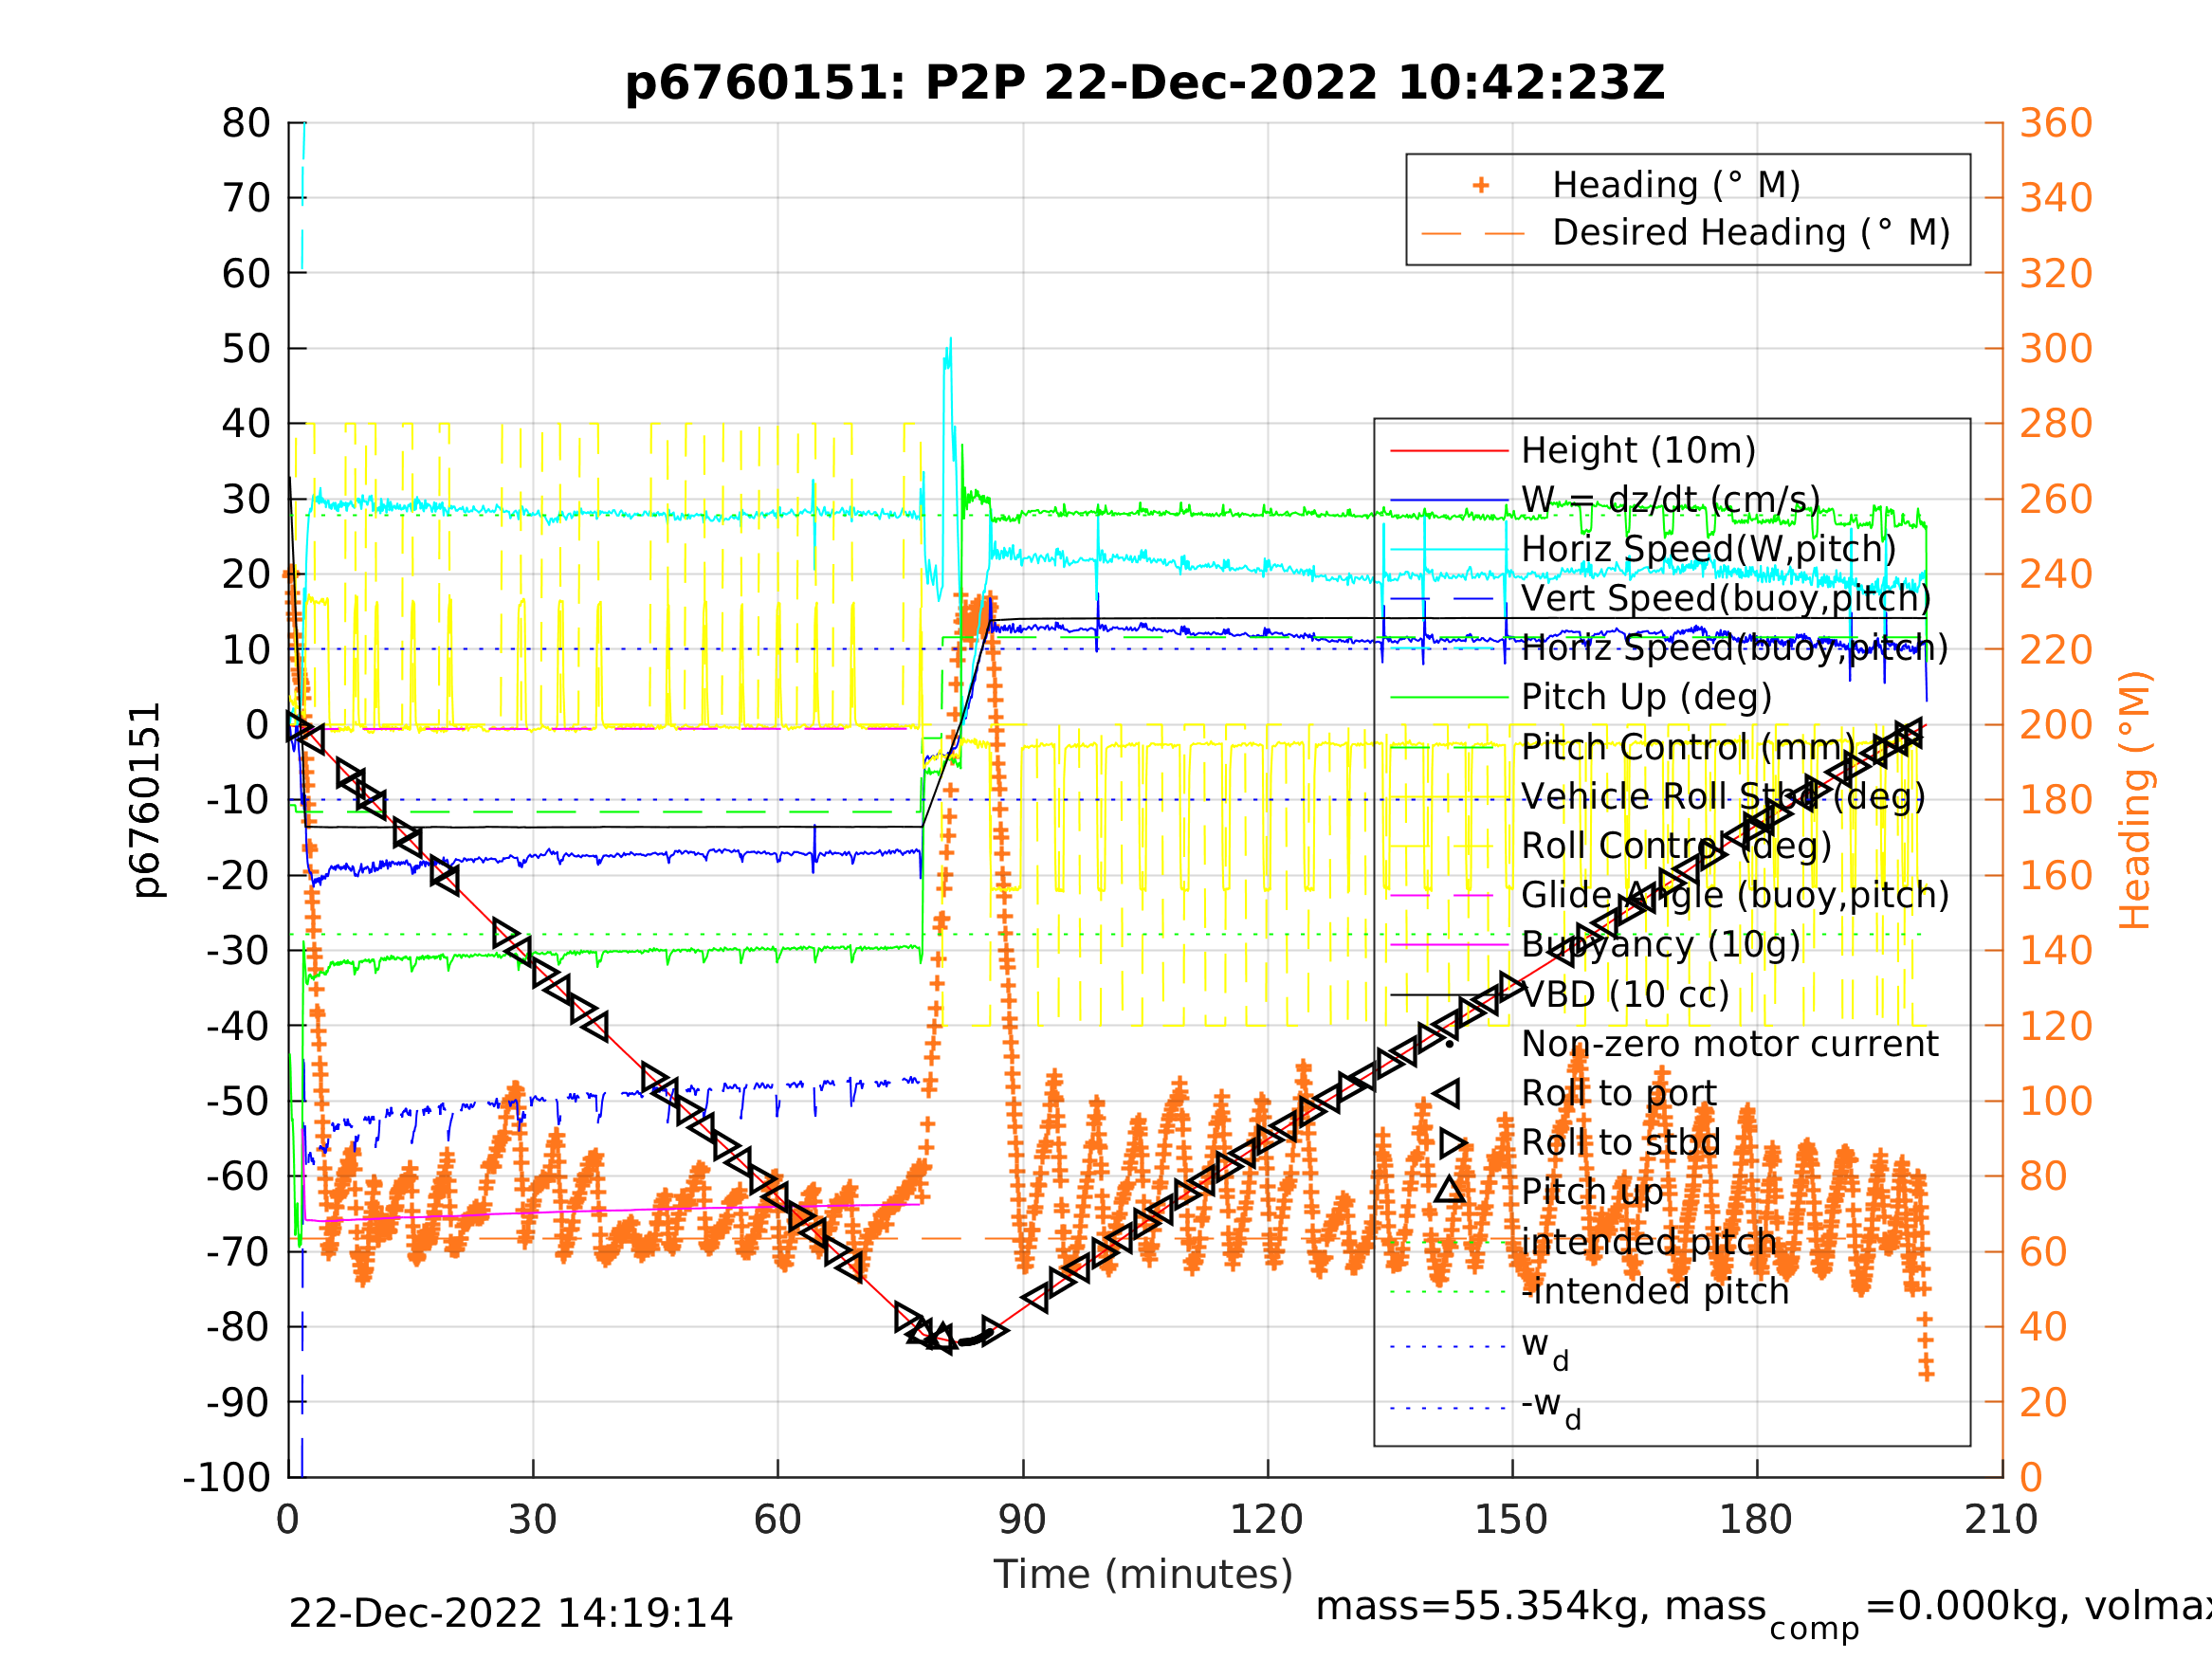
Task: Select the 'Roll to port' legend label
Action: (1618, 1093)
